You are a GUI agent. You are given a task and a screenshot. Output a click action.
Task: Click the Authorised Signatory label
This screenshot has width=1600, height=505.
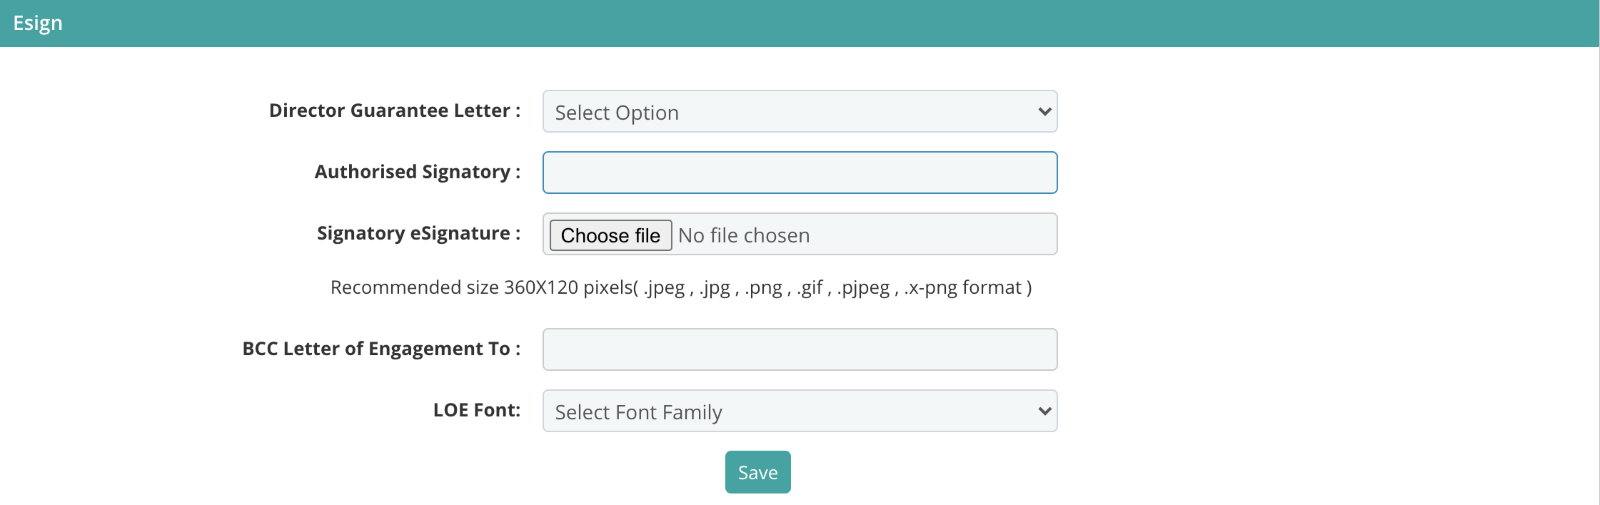click(417, 172)
